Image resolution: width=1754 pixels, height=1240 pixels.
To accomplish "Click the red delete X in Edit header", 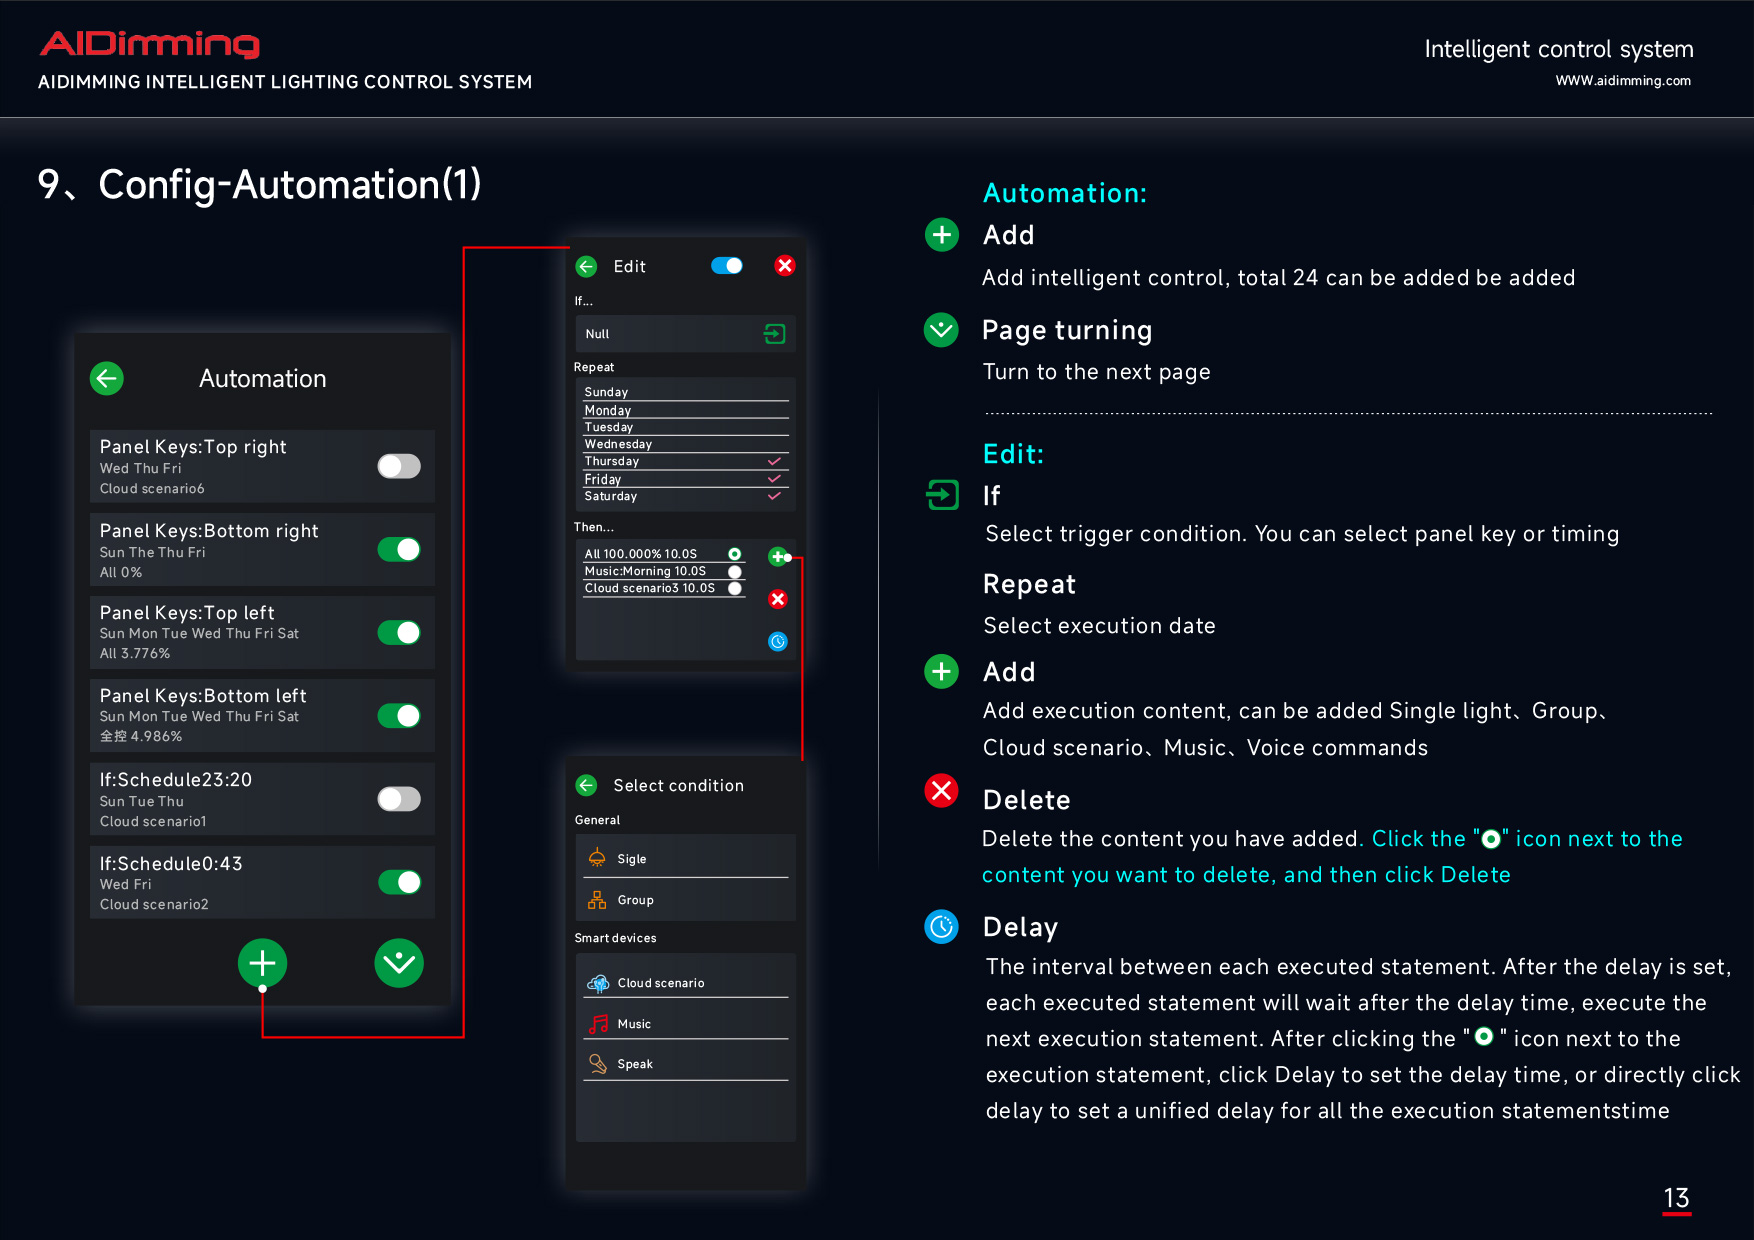I will (785, 265).
